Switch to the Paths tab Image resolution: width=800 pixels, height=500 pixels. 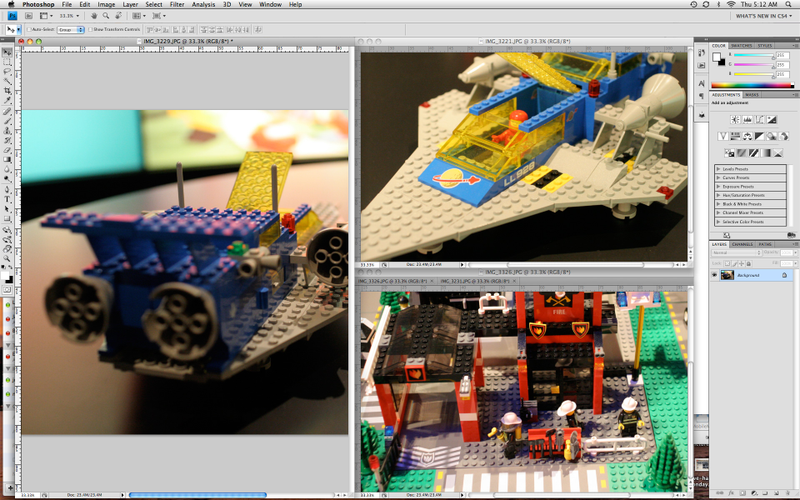click(765, 244)
